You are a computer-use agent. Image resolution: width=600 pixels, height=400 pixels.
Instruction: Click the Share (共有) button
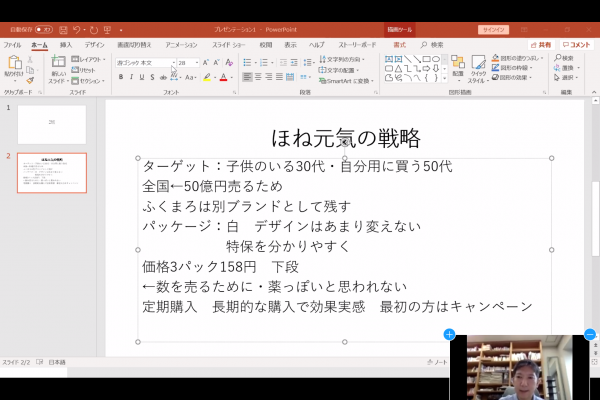[x=541, y=45]
